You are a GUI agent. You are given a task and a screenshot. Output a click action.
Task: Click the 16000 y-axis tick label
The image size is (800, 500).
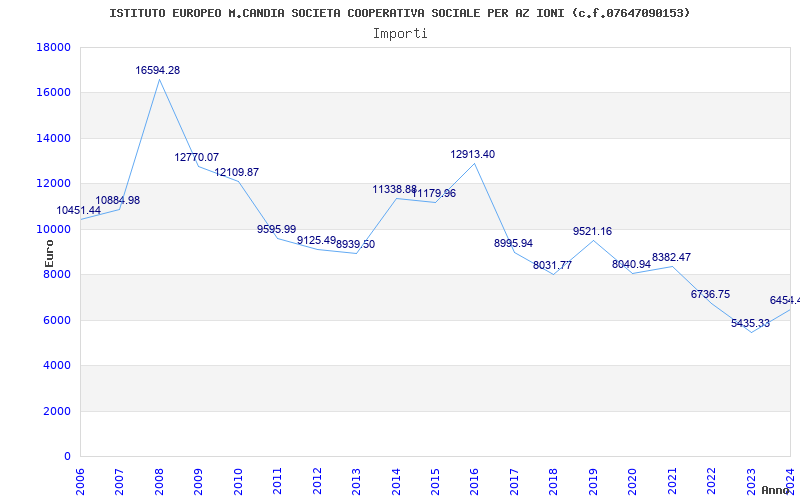pos(54,93)
